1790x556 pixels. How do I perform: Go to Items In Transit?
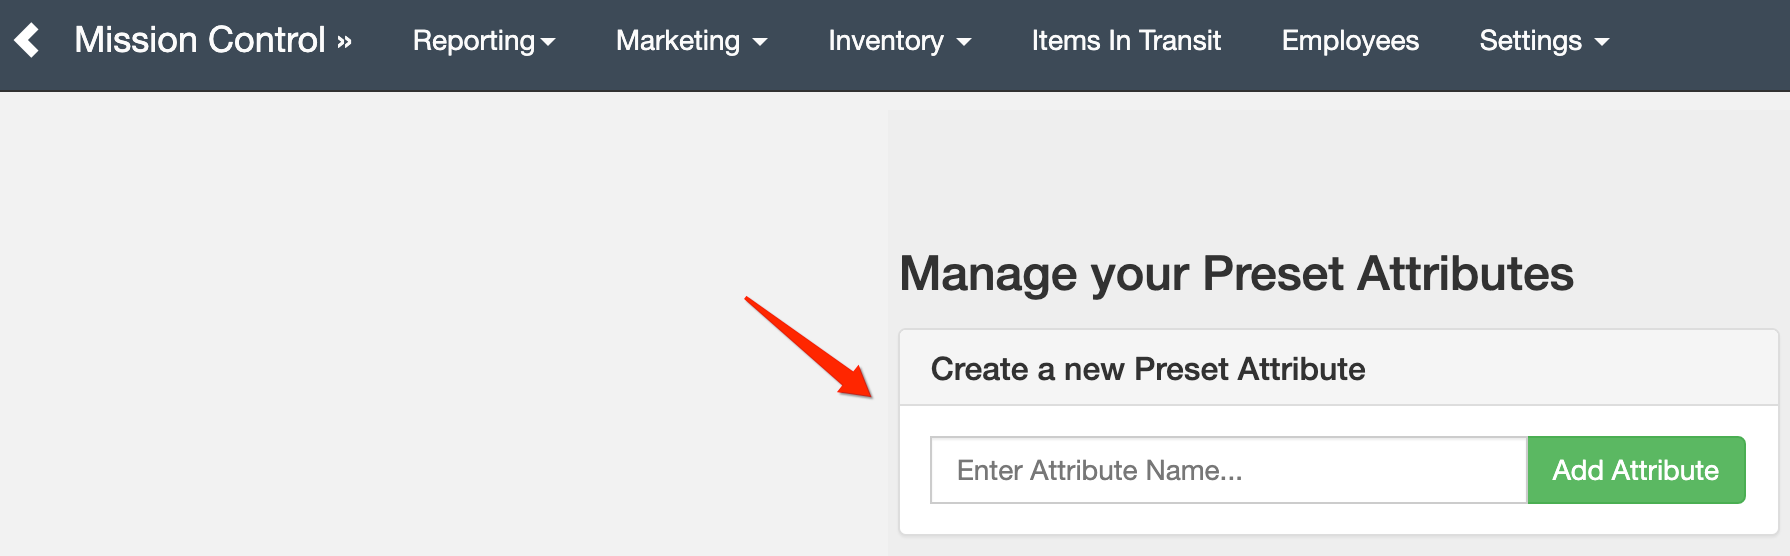click(x=1126, y=41)
